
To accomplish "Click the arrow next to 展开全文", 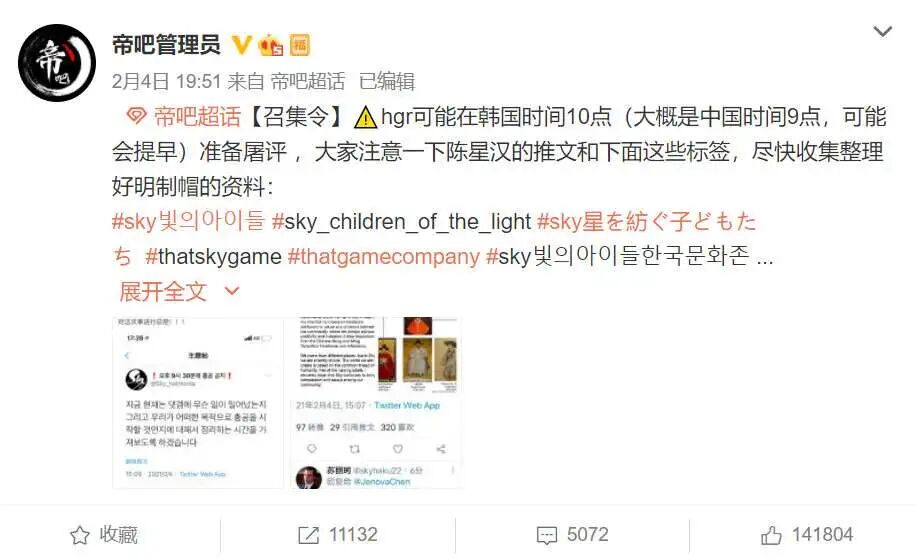I will [x=232, y=291].
